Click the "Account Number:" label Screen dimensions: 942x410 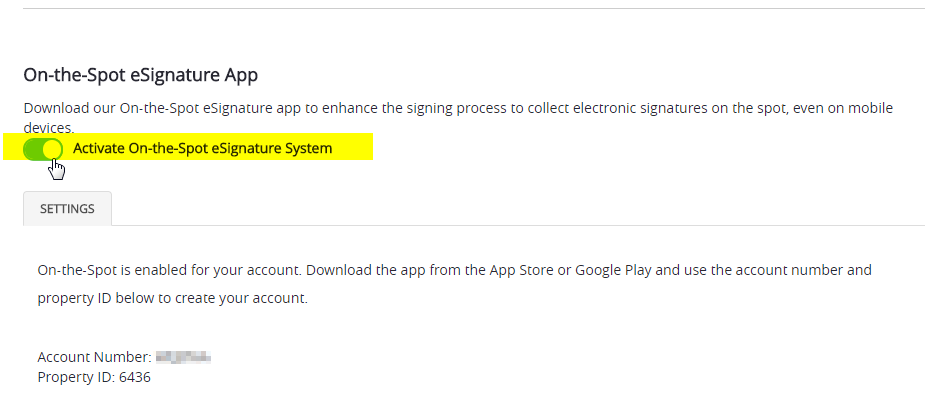pyautogui.click(x=94, y=357)
